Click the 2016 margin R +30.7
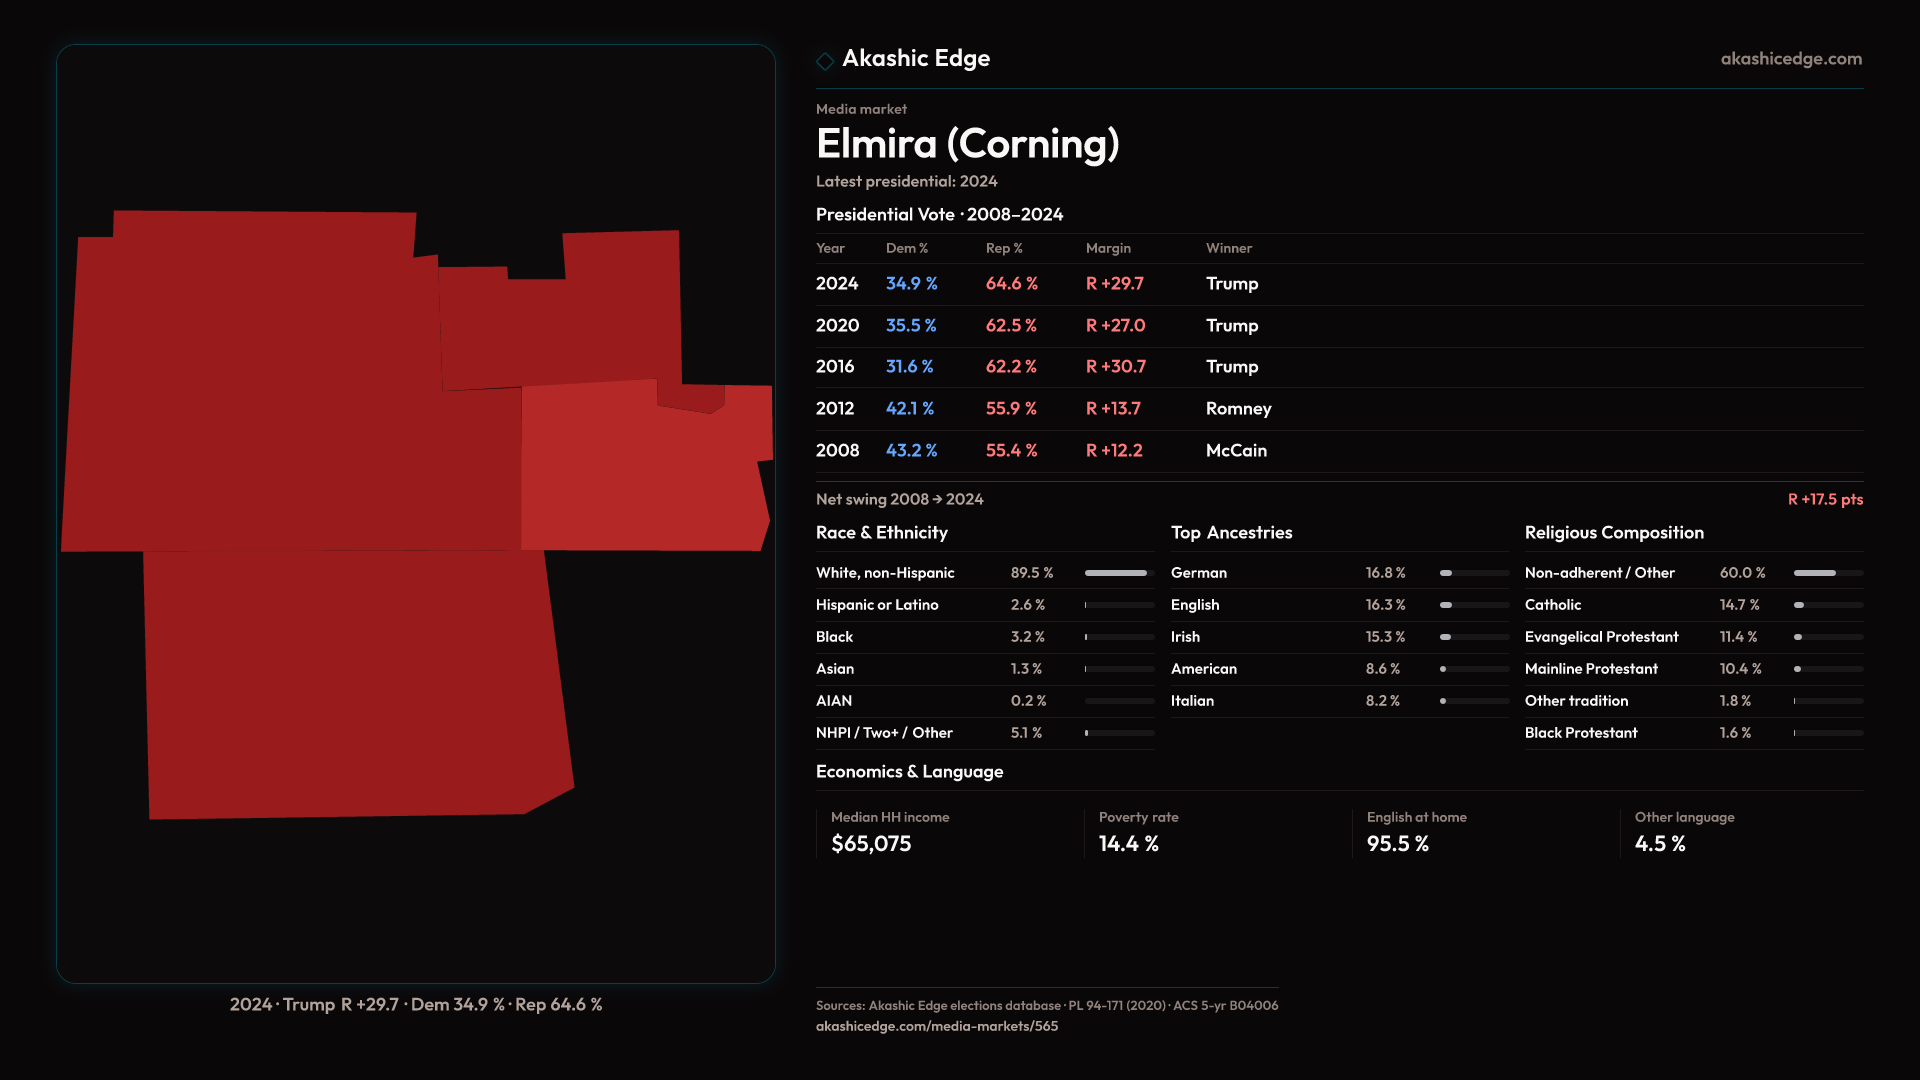Screen dimensions: 1920x1080 coord(1116,367)
